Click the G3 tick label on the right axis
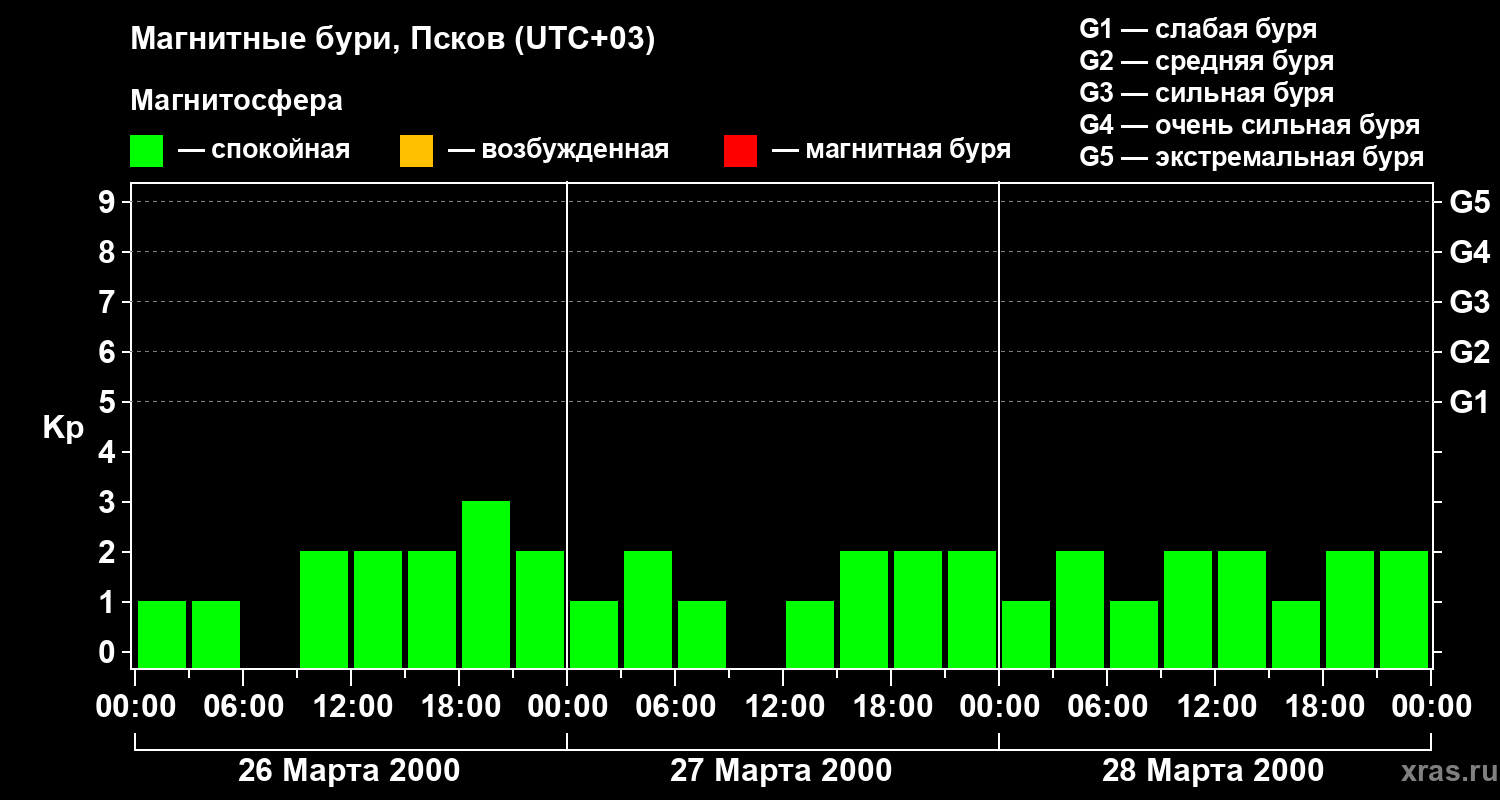This screenshot has width=1500, height=800. click(x=1470, y=302)
